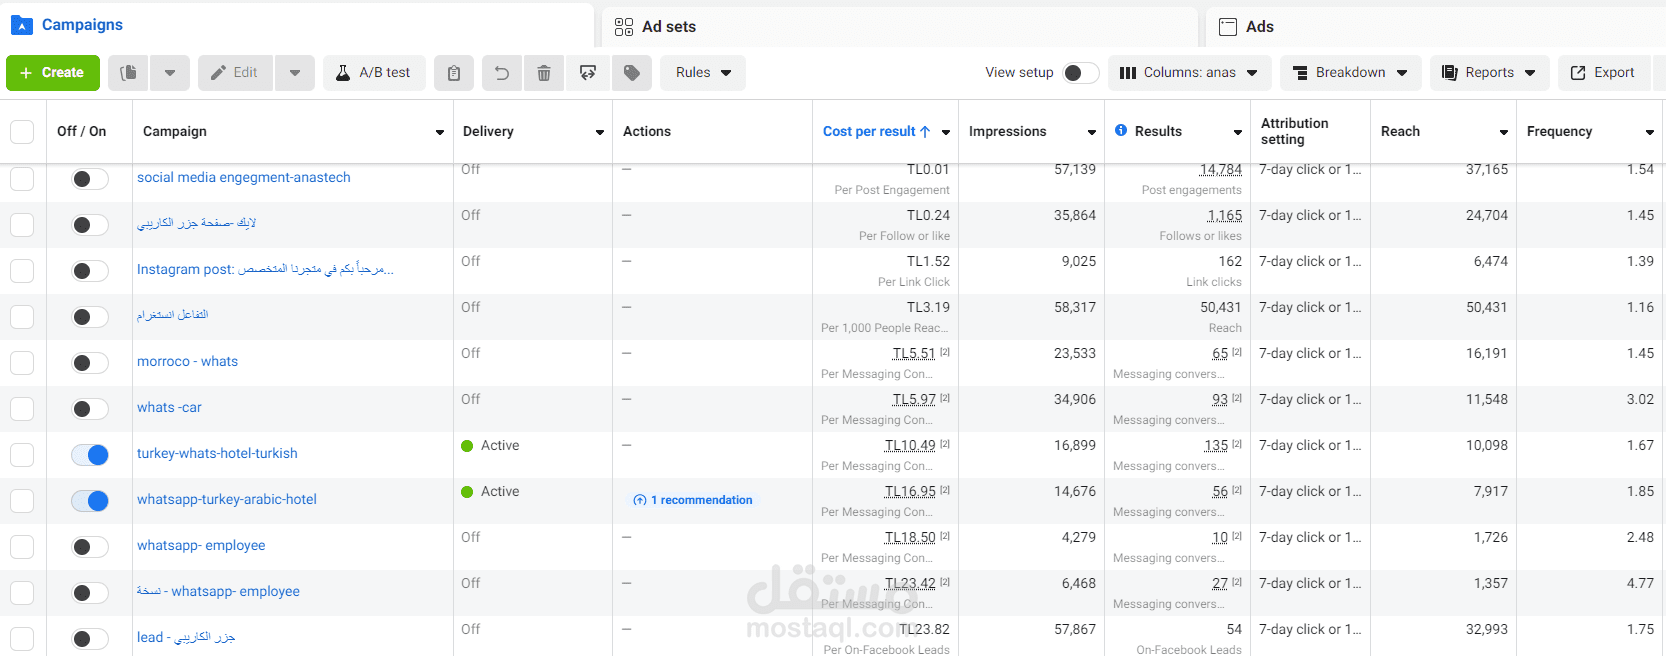Screen dimensions: 1666x656
Task: Open the Rules dropdown
Action: point(703,73)
